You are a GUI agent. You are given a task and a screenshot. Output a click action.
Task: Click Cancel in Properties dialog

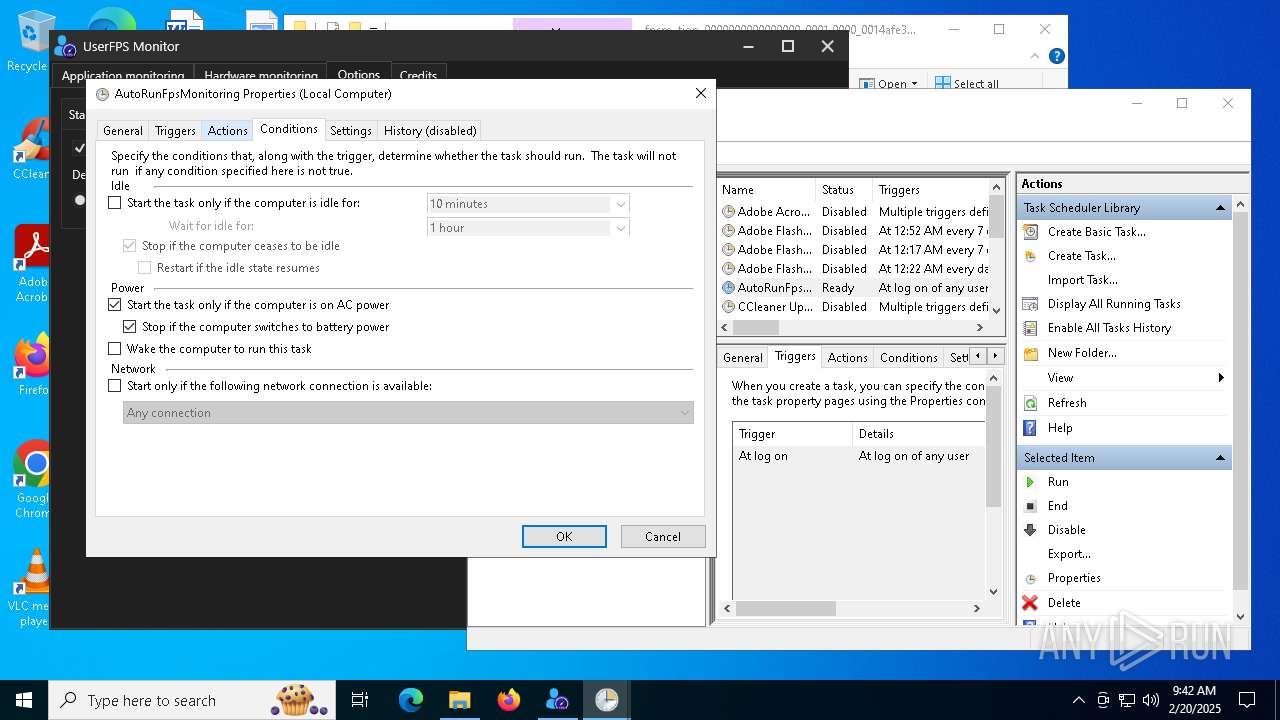coord(663,537)
